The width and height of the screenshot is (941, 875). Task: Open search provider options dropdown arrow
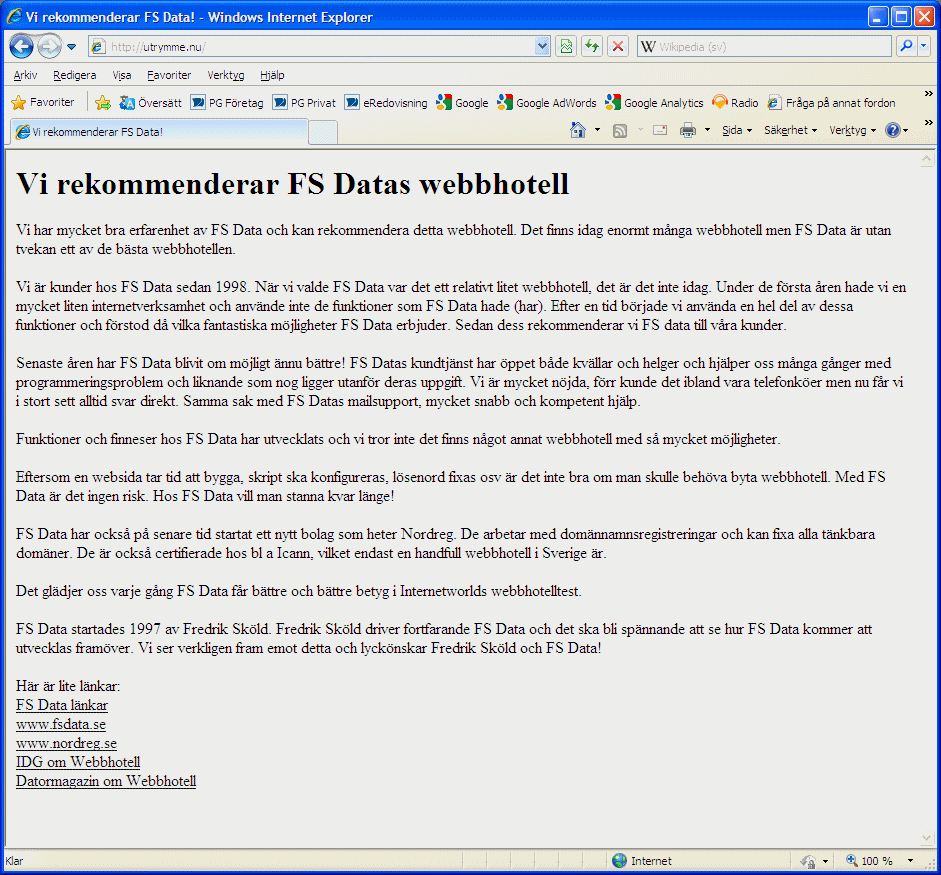[924, 46]
